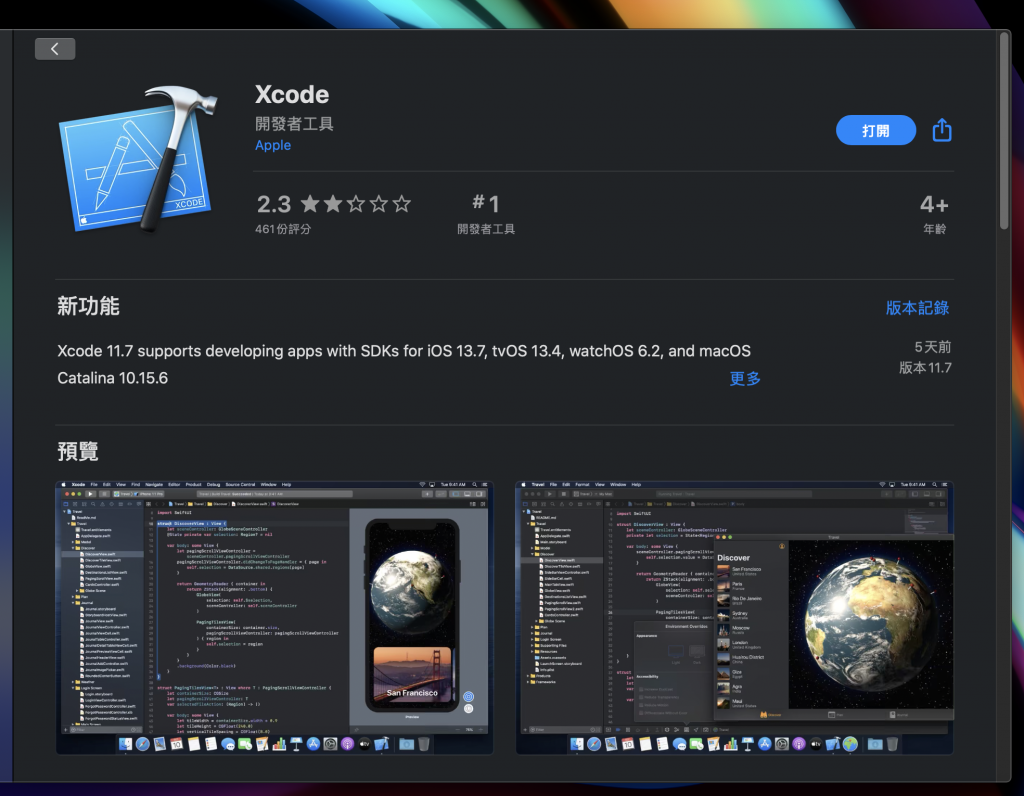Click the 461份評分 ratings count
Viewport: 1024px width, 796px height.
[x=283, y=229]
